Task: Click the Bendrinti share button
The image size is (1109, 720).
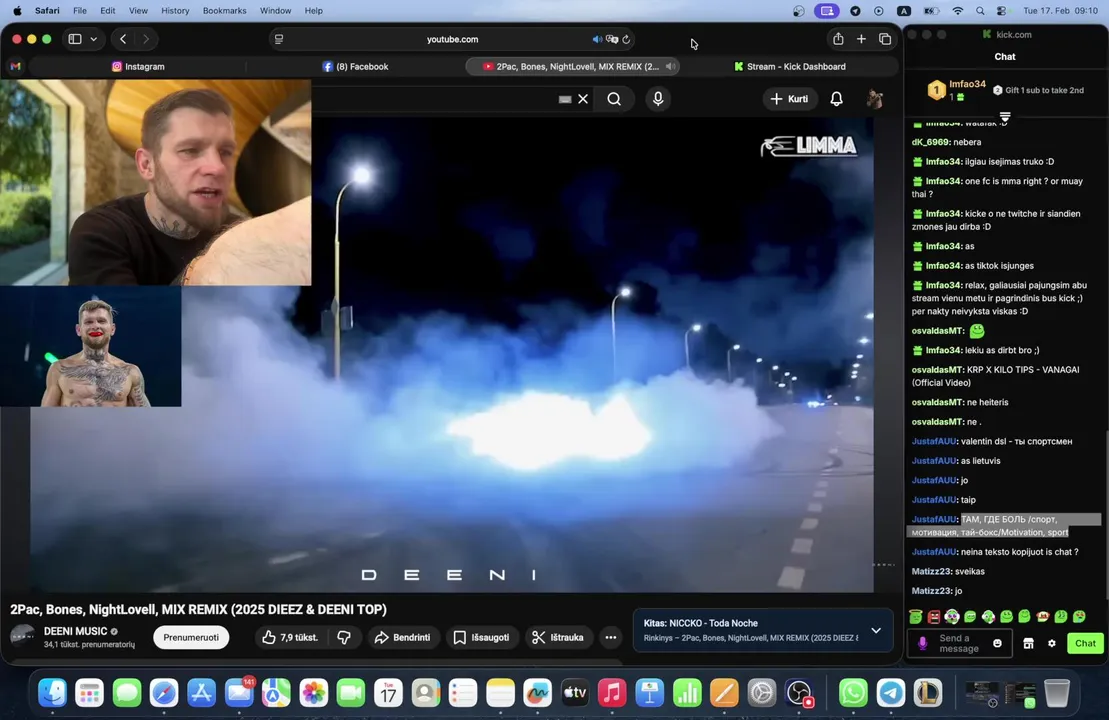Action: click(x=402, y=637)
